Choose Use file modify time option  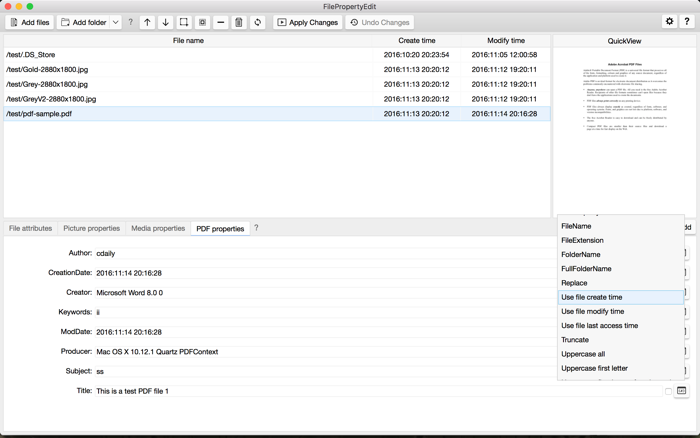[x=621, y=311]
